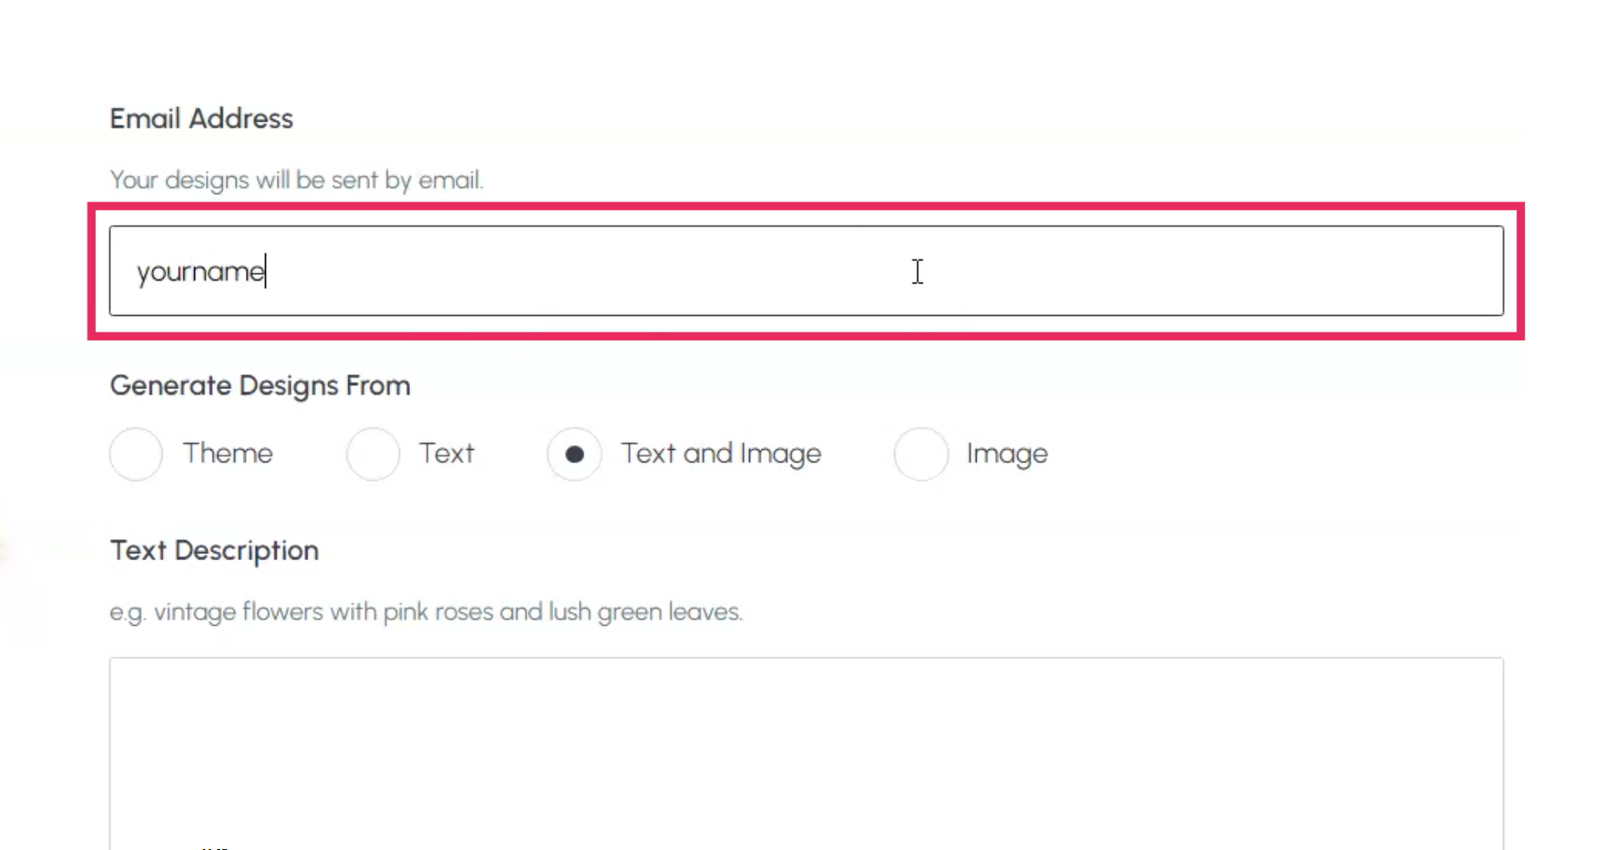1600x850 pixels.
Task: Click the word 'email' in the hint line
Action: [449, 180]
